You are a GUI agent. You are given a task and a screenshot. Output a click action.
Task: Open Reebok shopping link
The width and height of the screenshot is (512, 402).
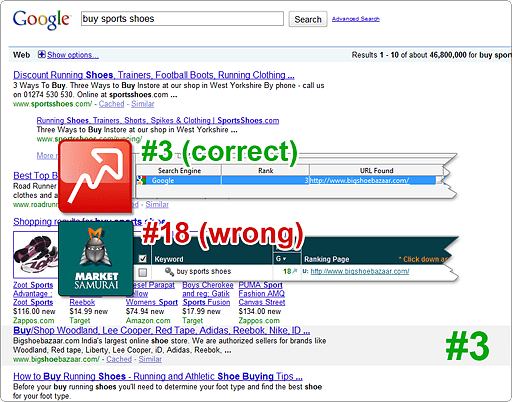(x=82, y=302)
